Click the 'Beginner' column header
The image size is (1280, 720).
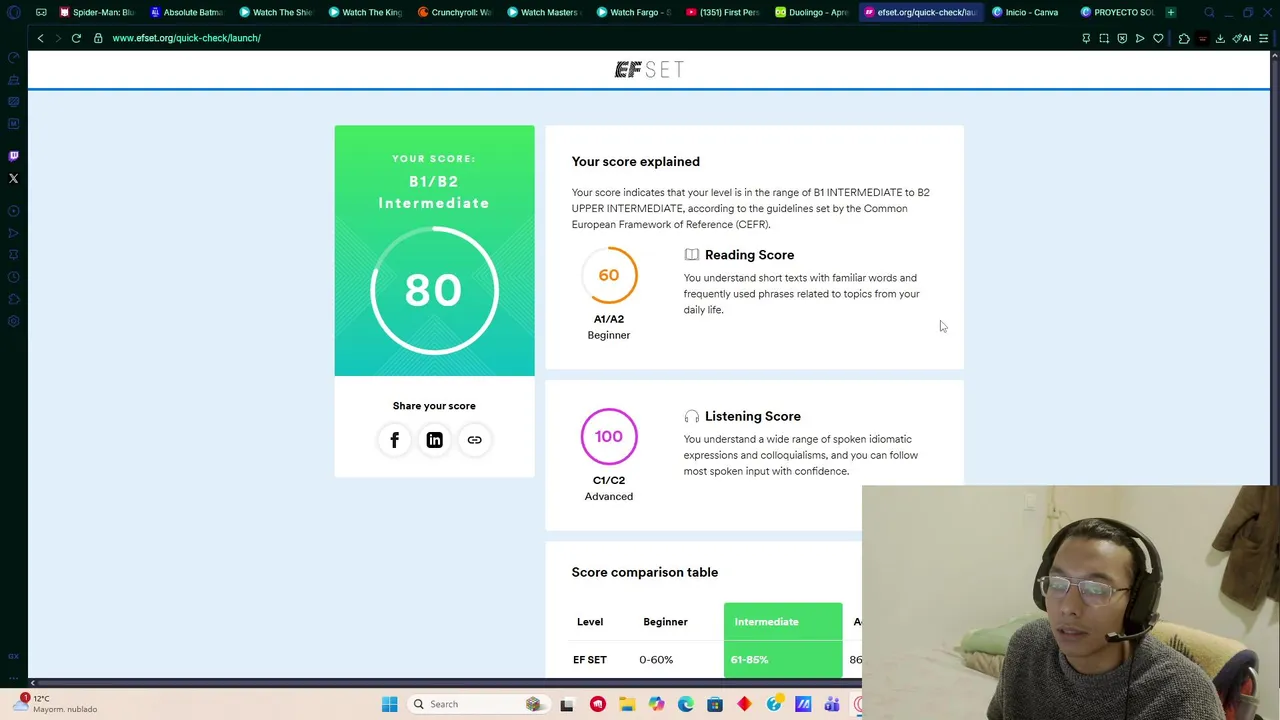[x=665, y=622]
